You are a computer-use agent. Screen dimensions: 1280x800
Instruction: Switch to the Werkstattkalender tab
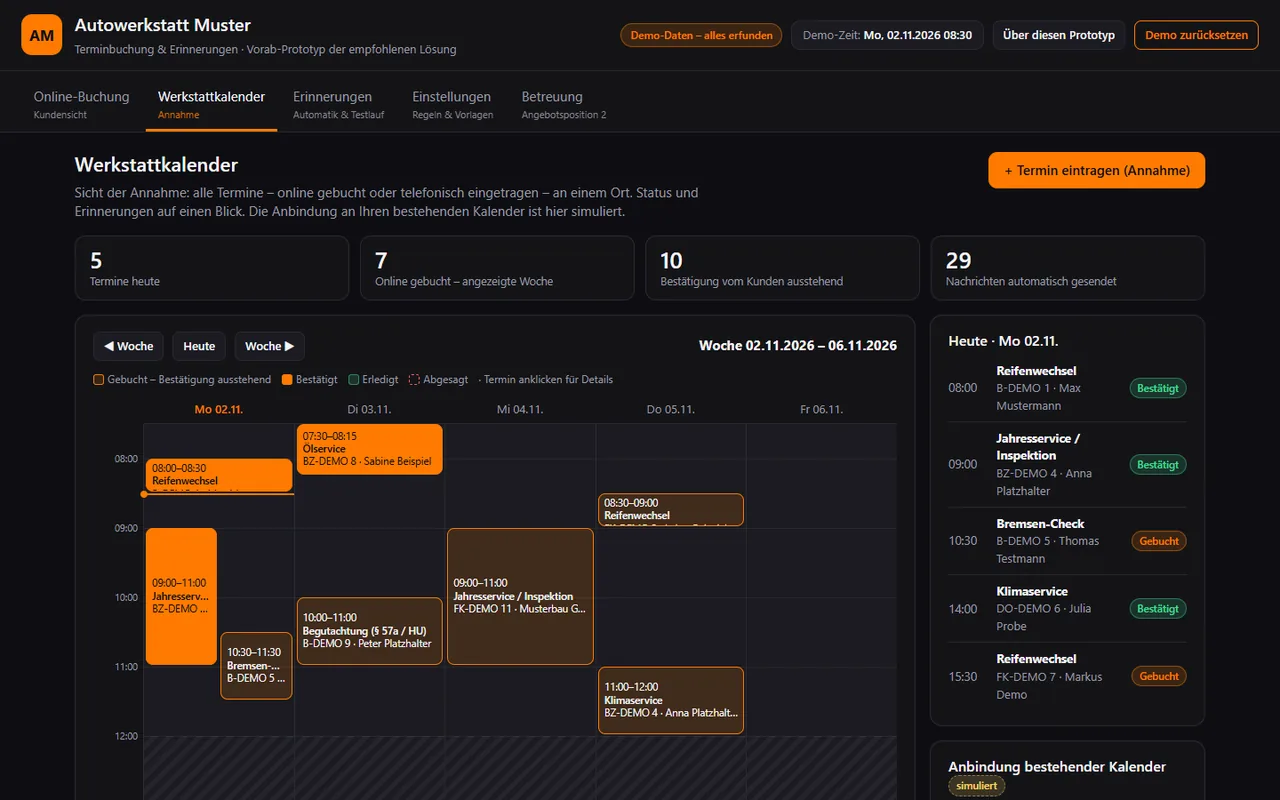tap(211, 105)
